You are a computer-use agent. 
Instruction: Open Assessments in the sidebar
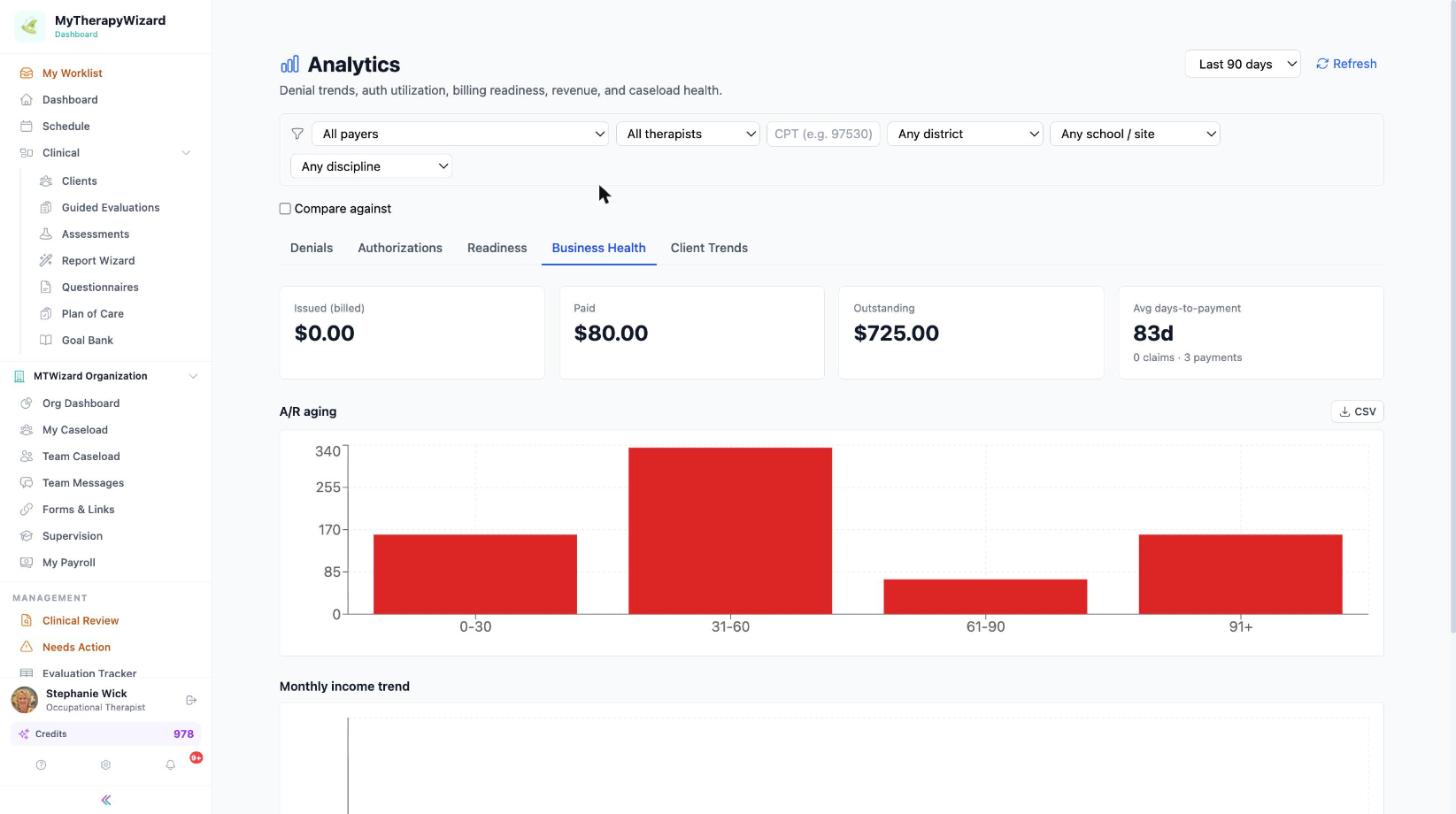pos(95,234)
